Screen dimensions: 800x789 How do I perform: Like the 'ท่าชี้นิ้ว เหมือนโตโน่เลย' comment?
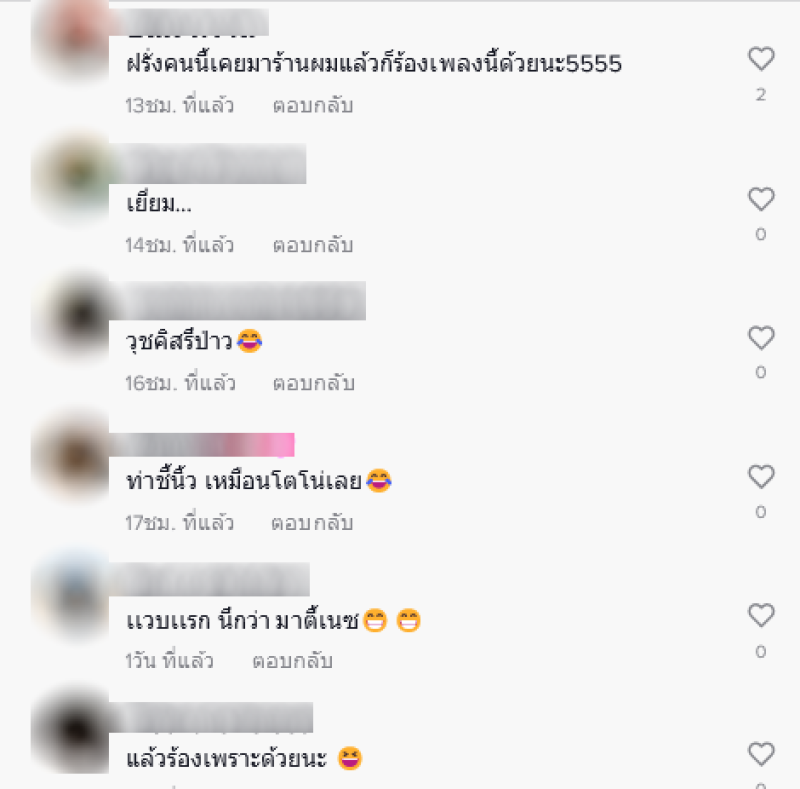(761, 477)
